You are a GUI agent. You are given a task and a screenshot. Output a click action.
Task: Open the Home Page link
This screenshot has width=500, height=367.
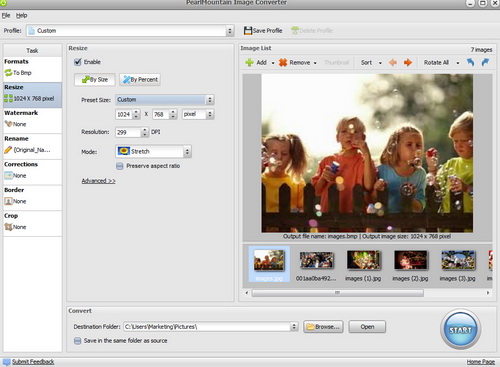481,362
